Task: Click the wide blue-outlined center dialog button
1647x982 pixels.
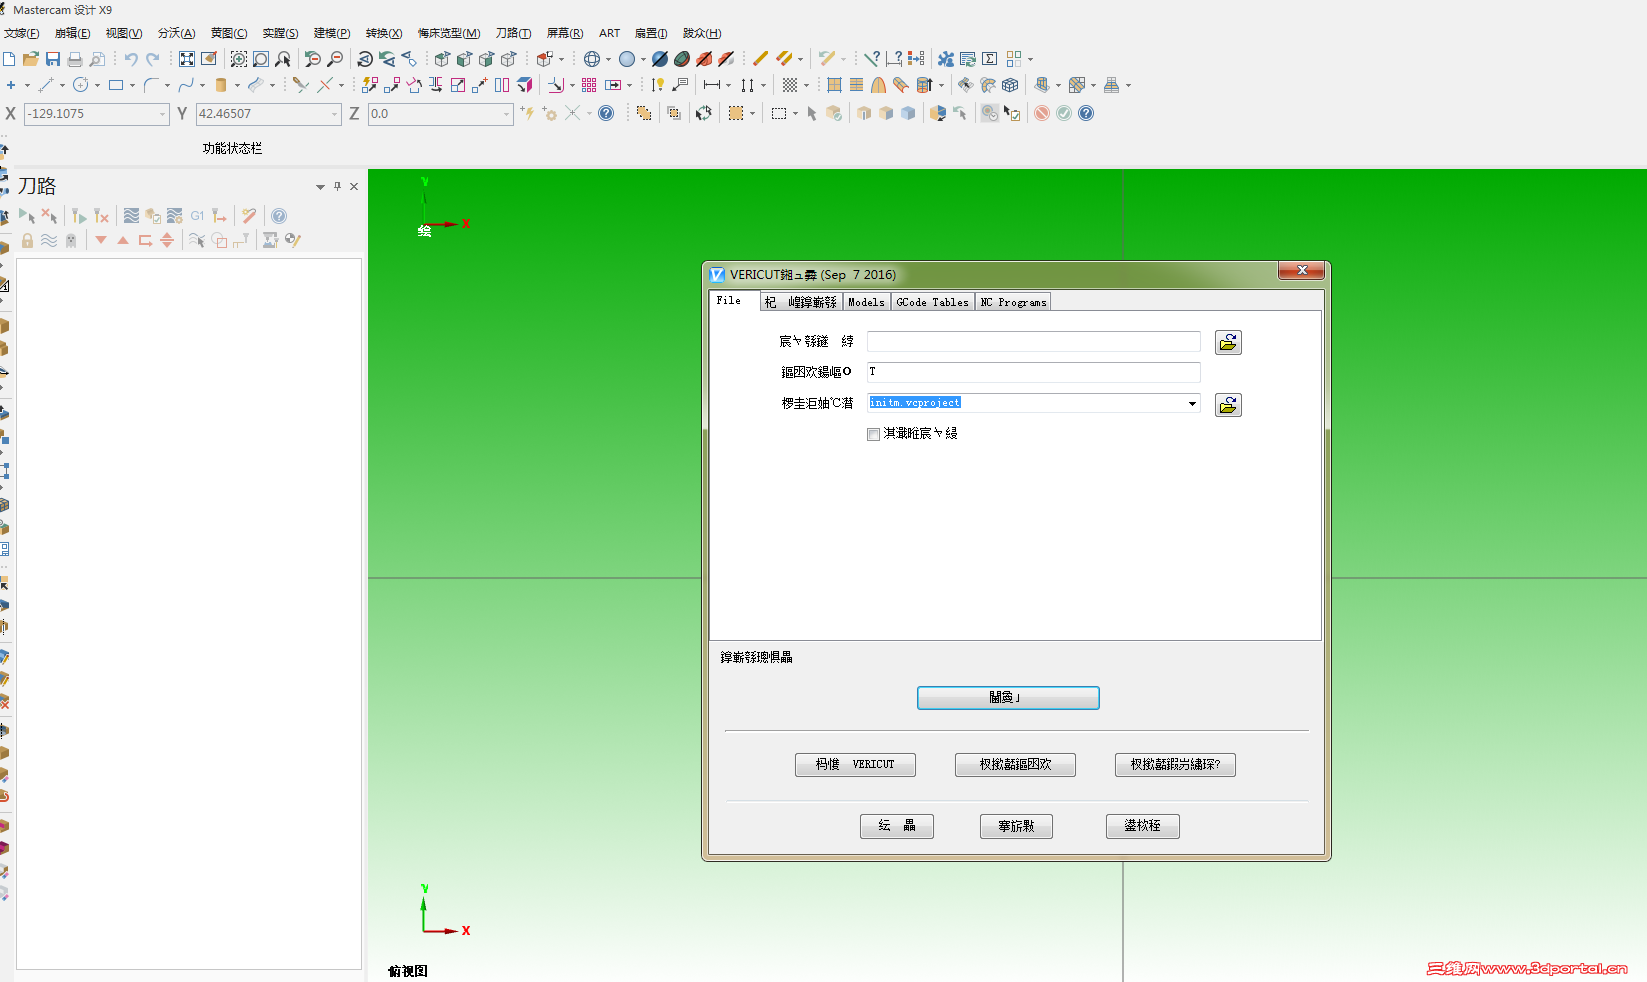Action: point(1008,698)
